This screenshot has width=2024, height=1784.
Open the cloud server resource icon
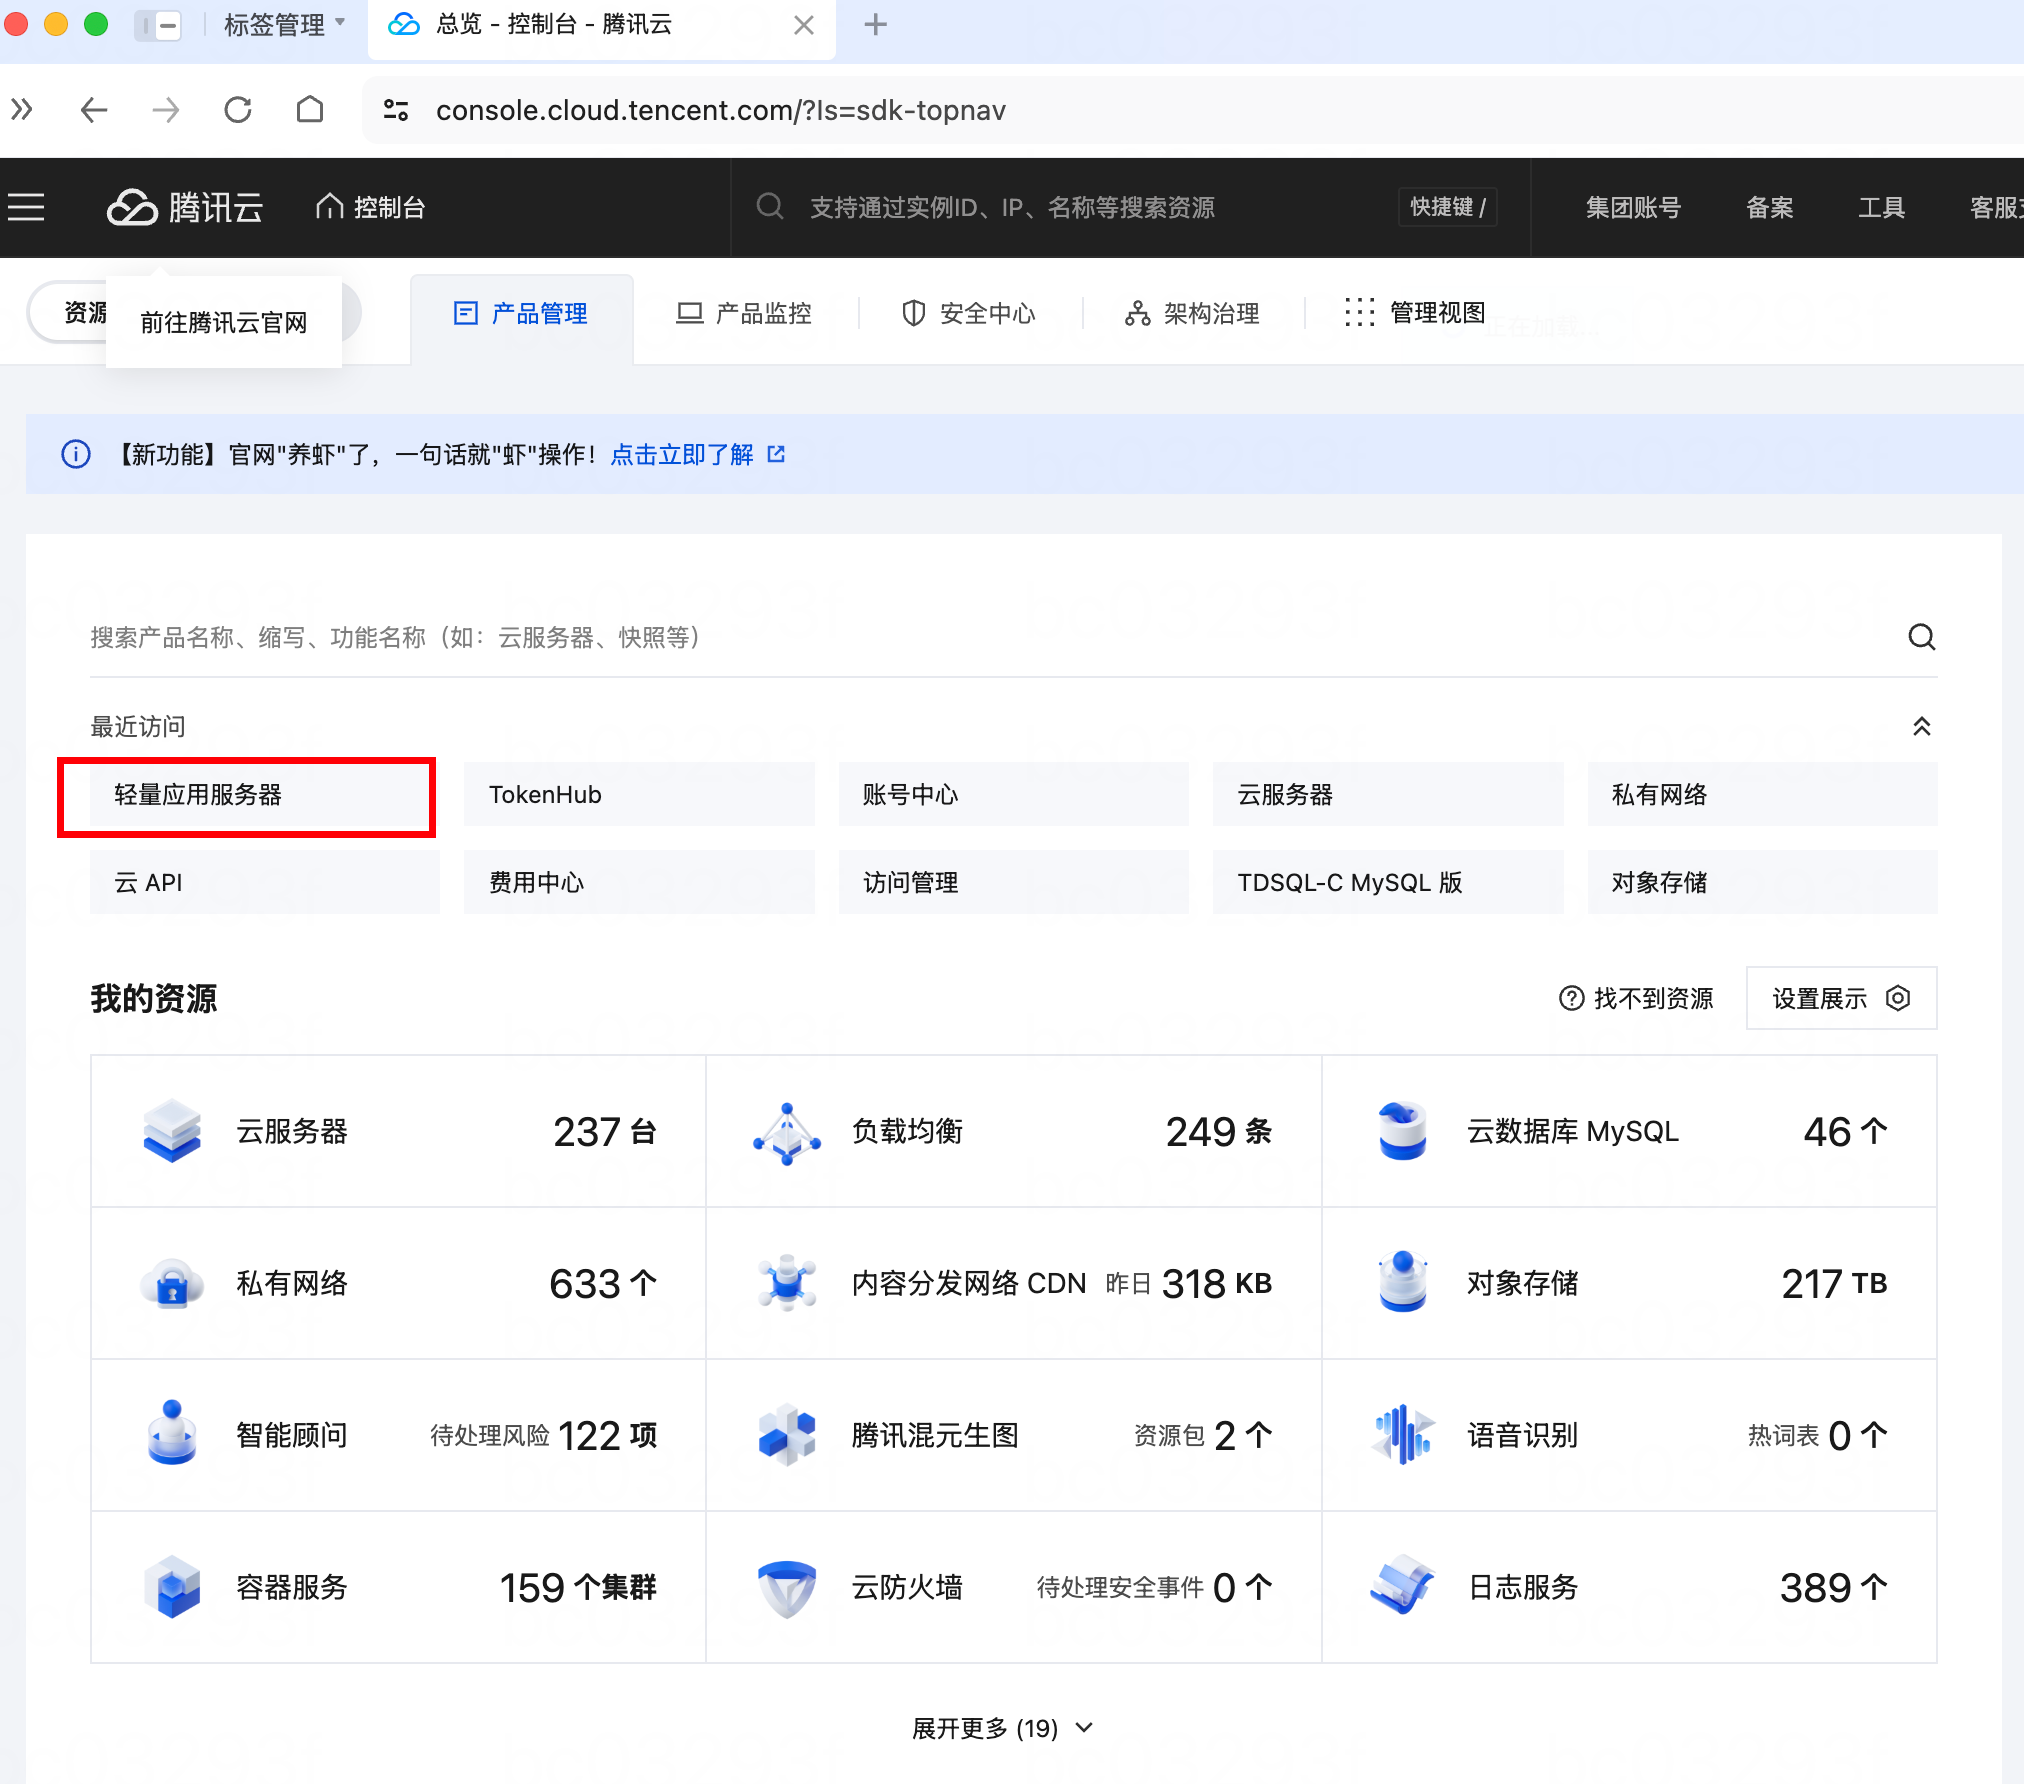point(172,1131)
